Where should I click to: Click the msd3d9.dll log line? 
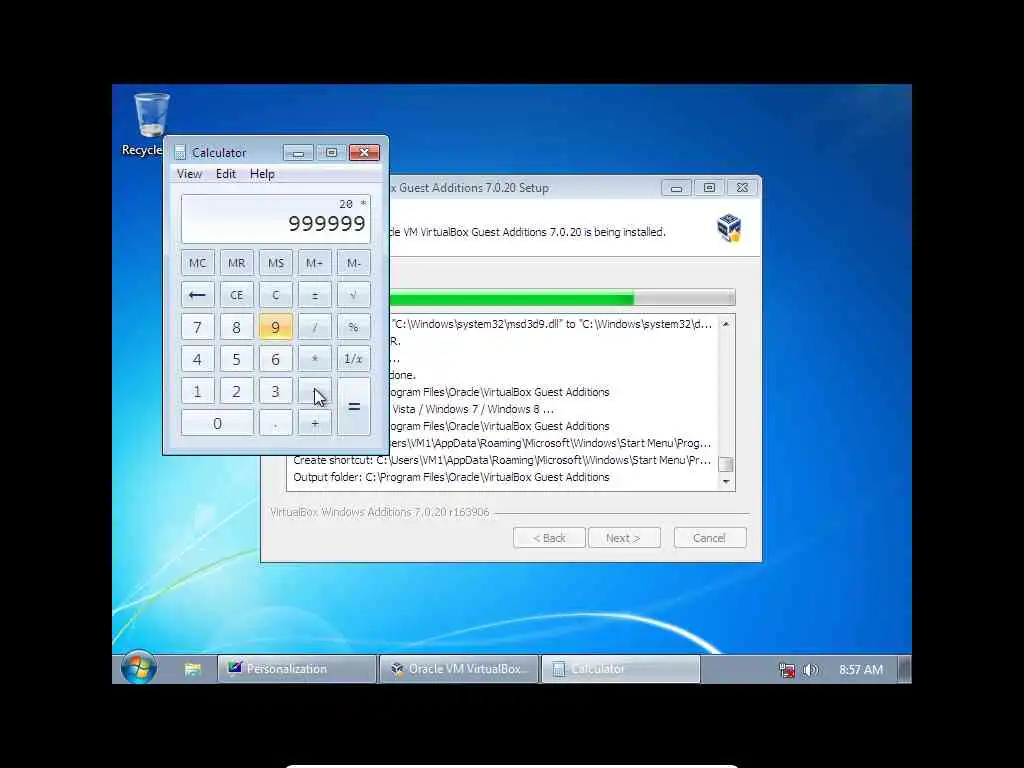[552, 324]
